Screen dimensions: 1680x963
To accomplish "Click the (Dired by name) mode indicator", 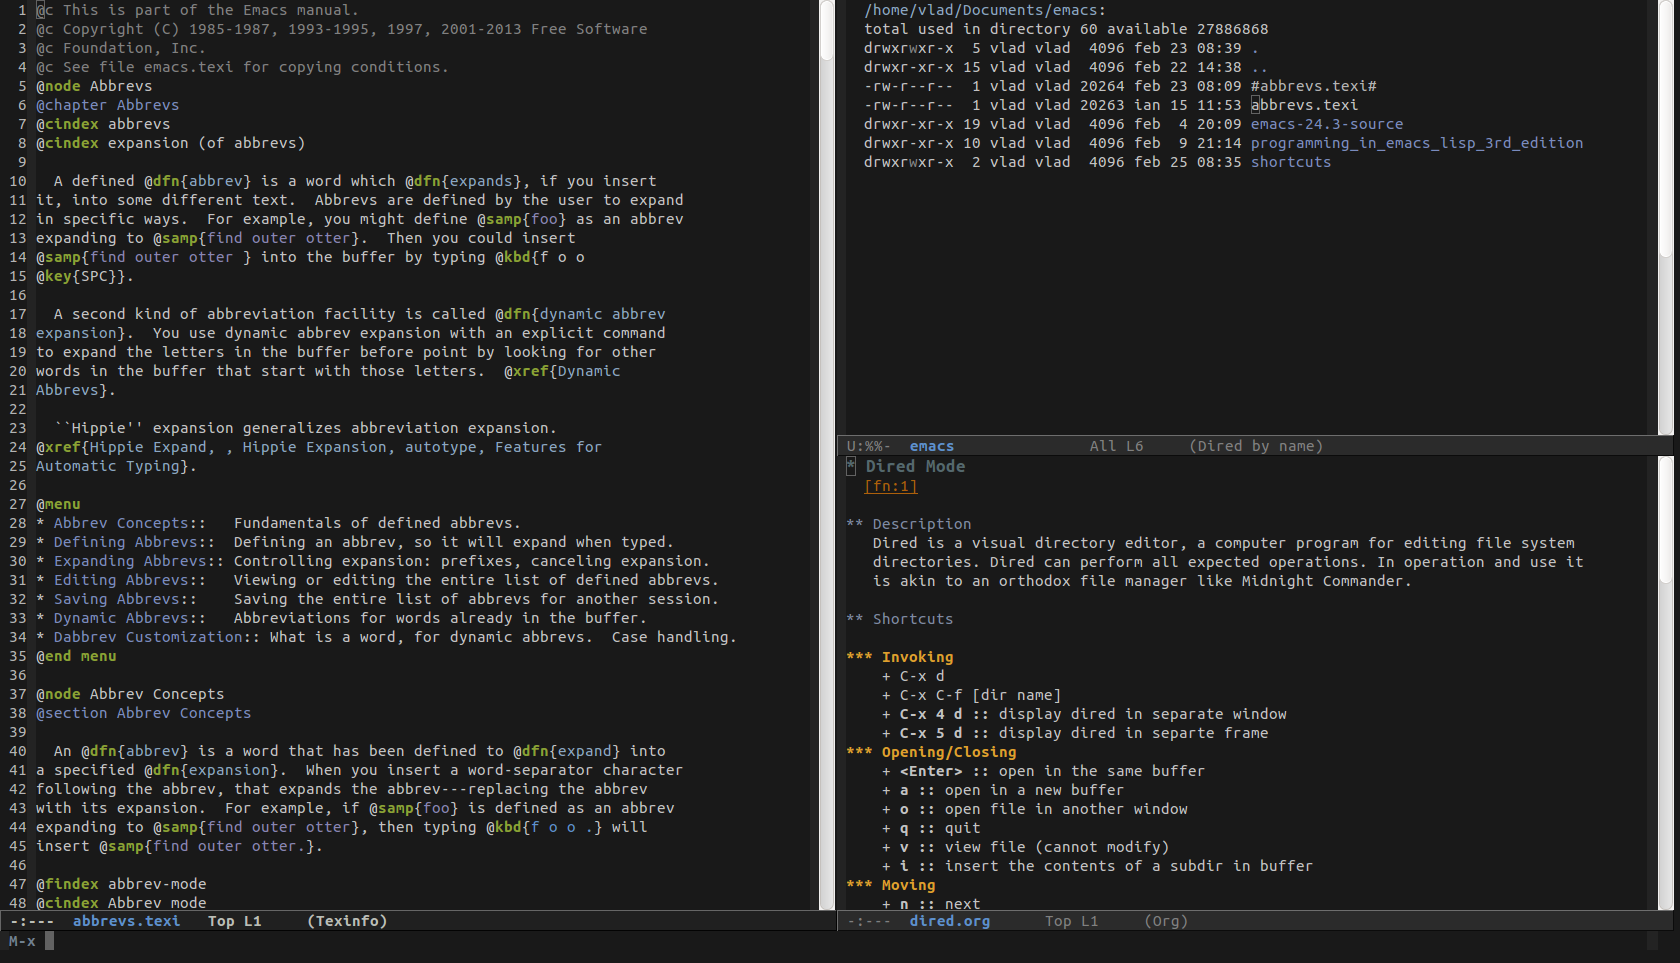I will (x=1256, y=446).
